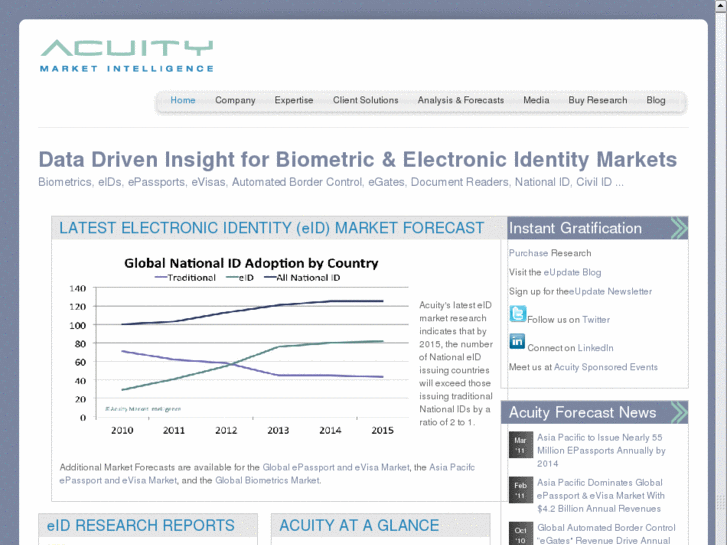Viewport: 727px width, 545px height.
Task: Click the Data Driven Insight main headline
Action: point(357,160)
